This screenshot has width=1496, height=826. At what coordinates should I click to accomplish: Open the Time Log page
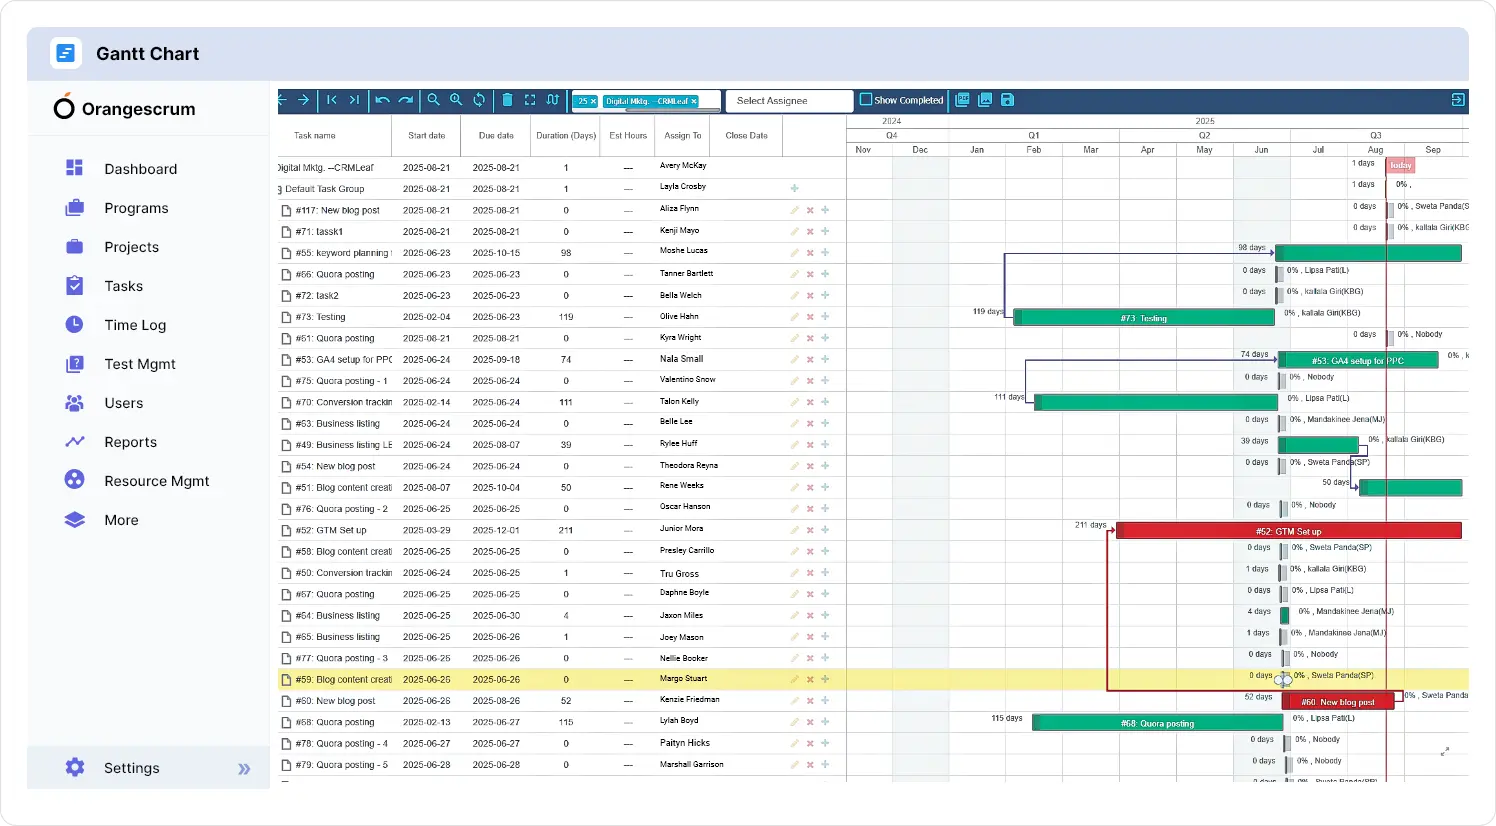135,325
